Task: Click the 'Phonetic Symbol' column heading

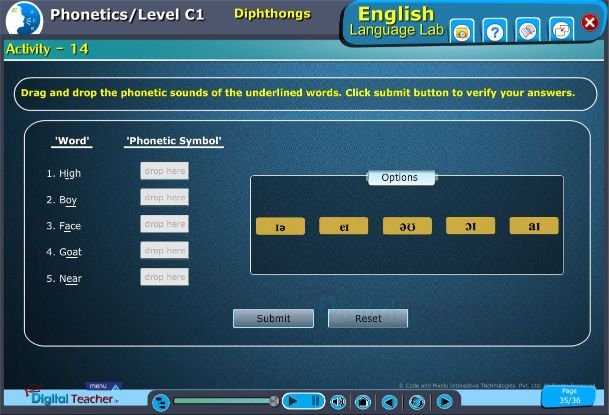Action: (x=174, y=141)
